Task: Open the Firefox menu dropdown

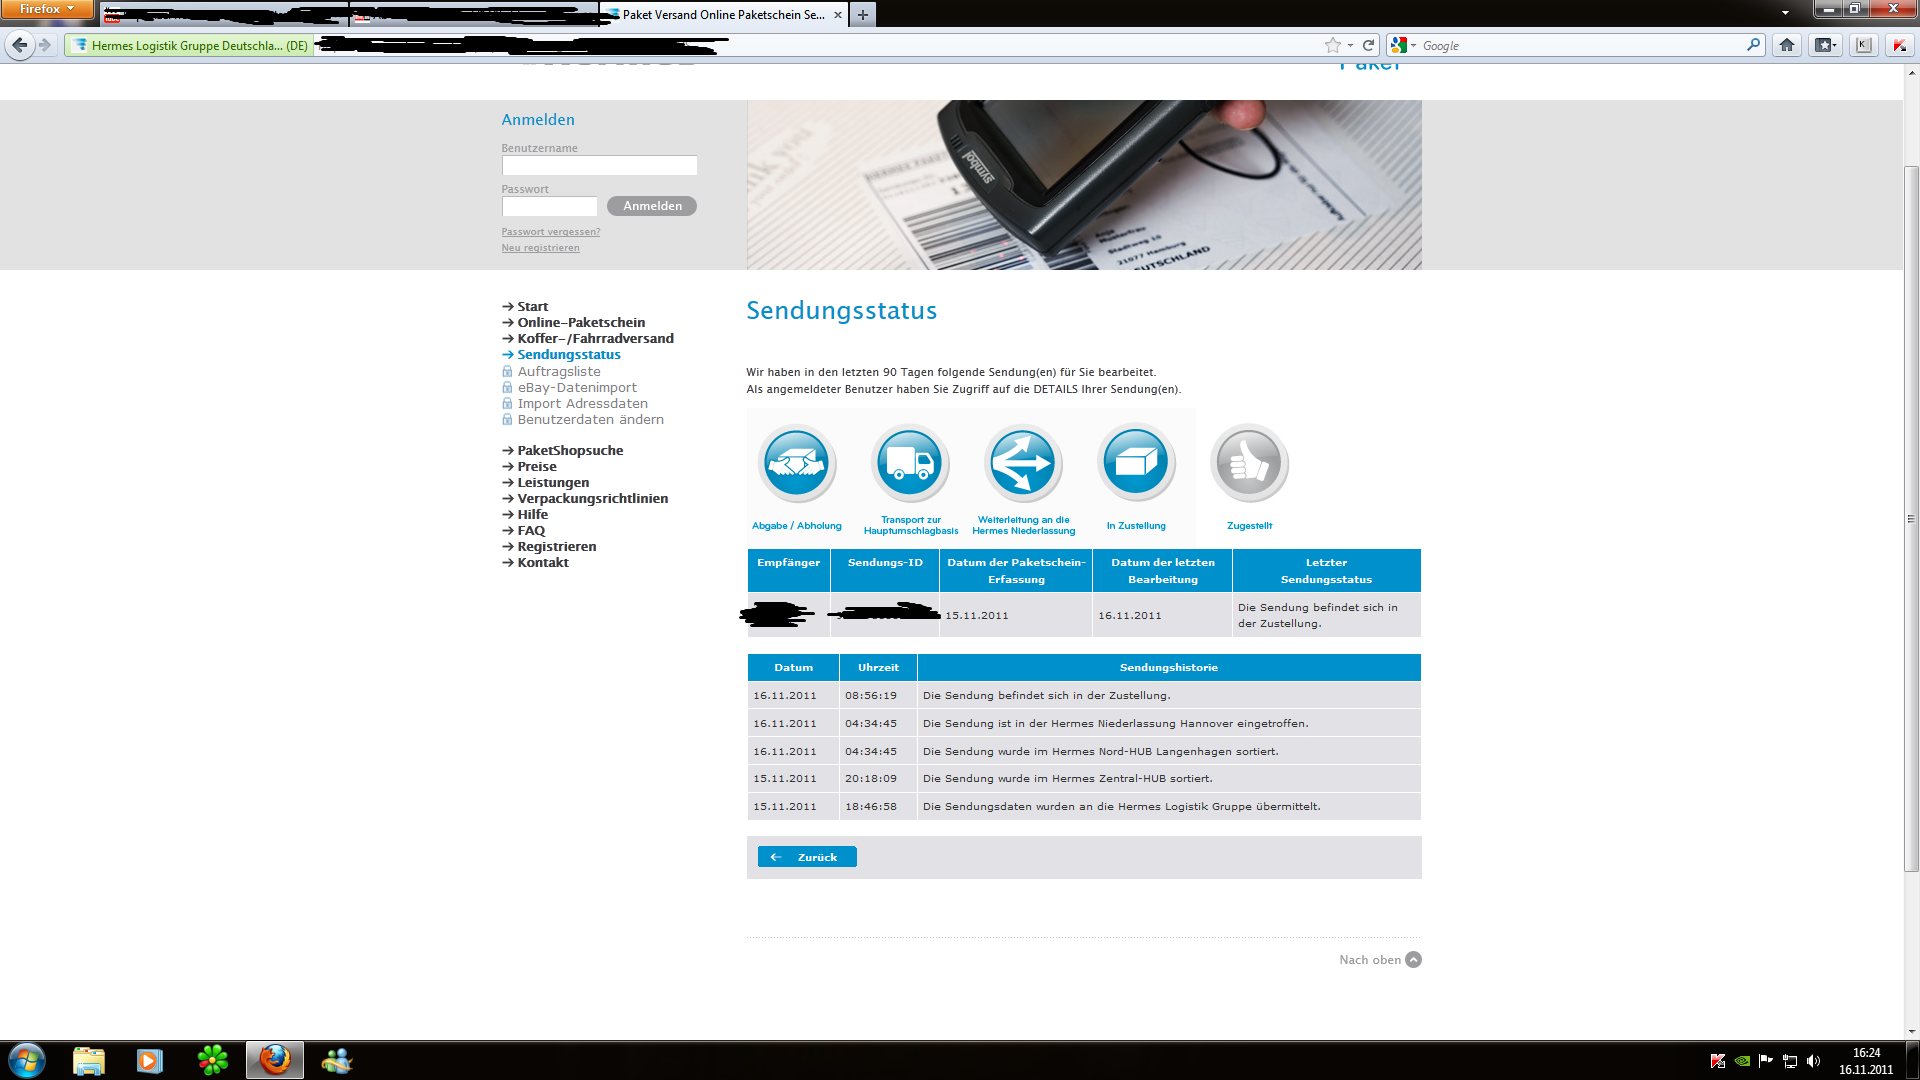Action: (x=46, y=9)
